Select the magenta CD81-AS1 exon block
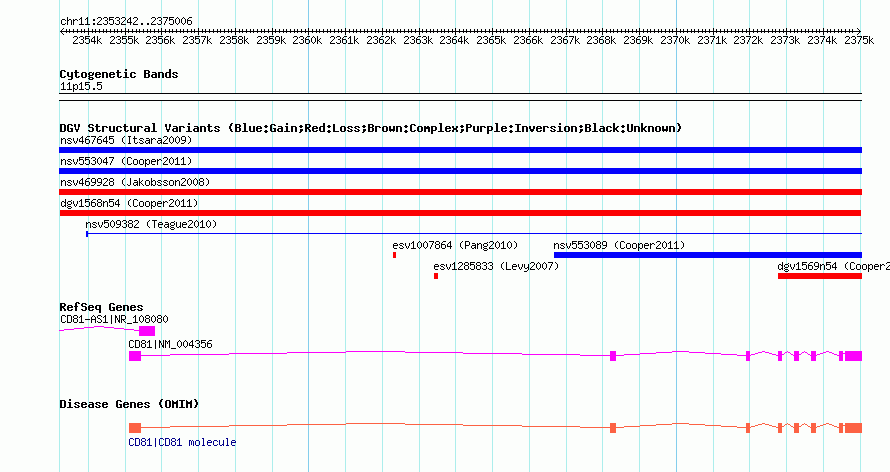This screenshot has width=890, height=472. click(146, 331)
